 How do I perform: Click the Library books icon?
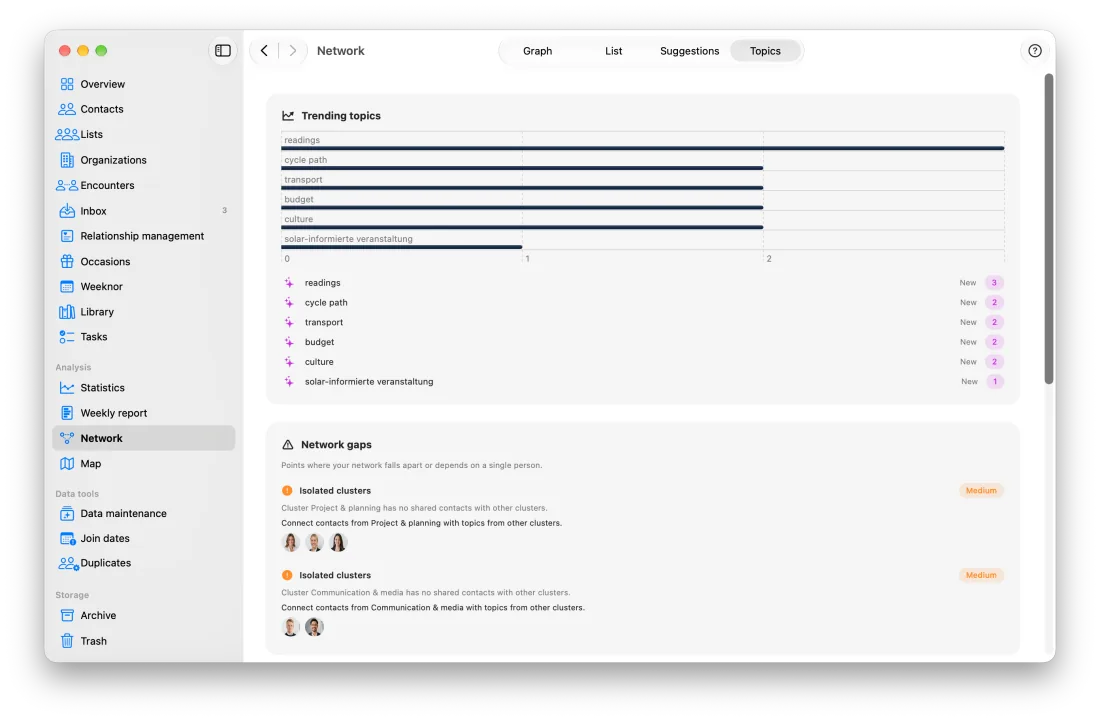tap(67, 312)
